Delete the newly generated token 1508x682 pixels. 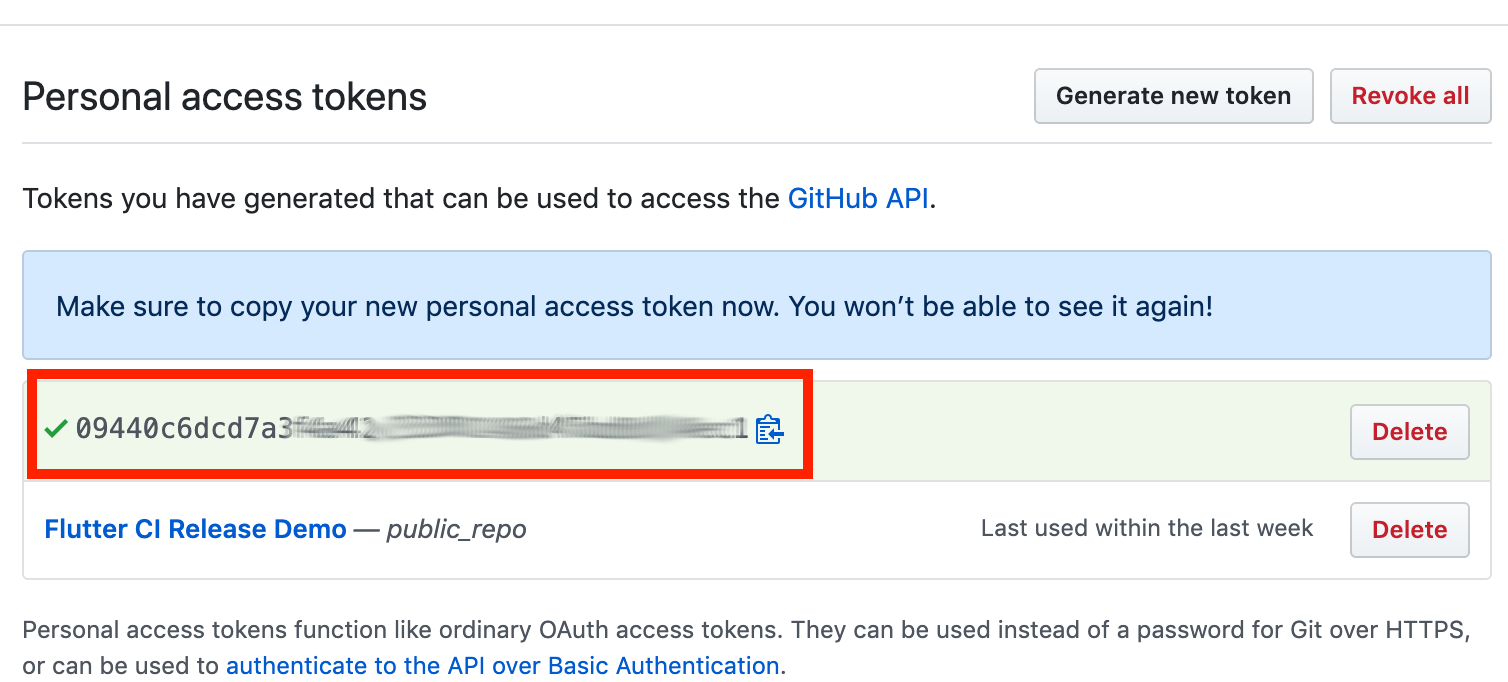pyautogui.click(x=1409, y=432)
